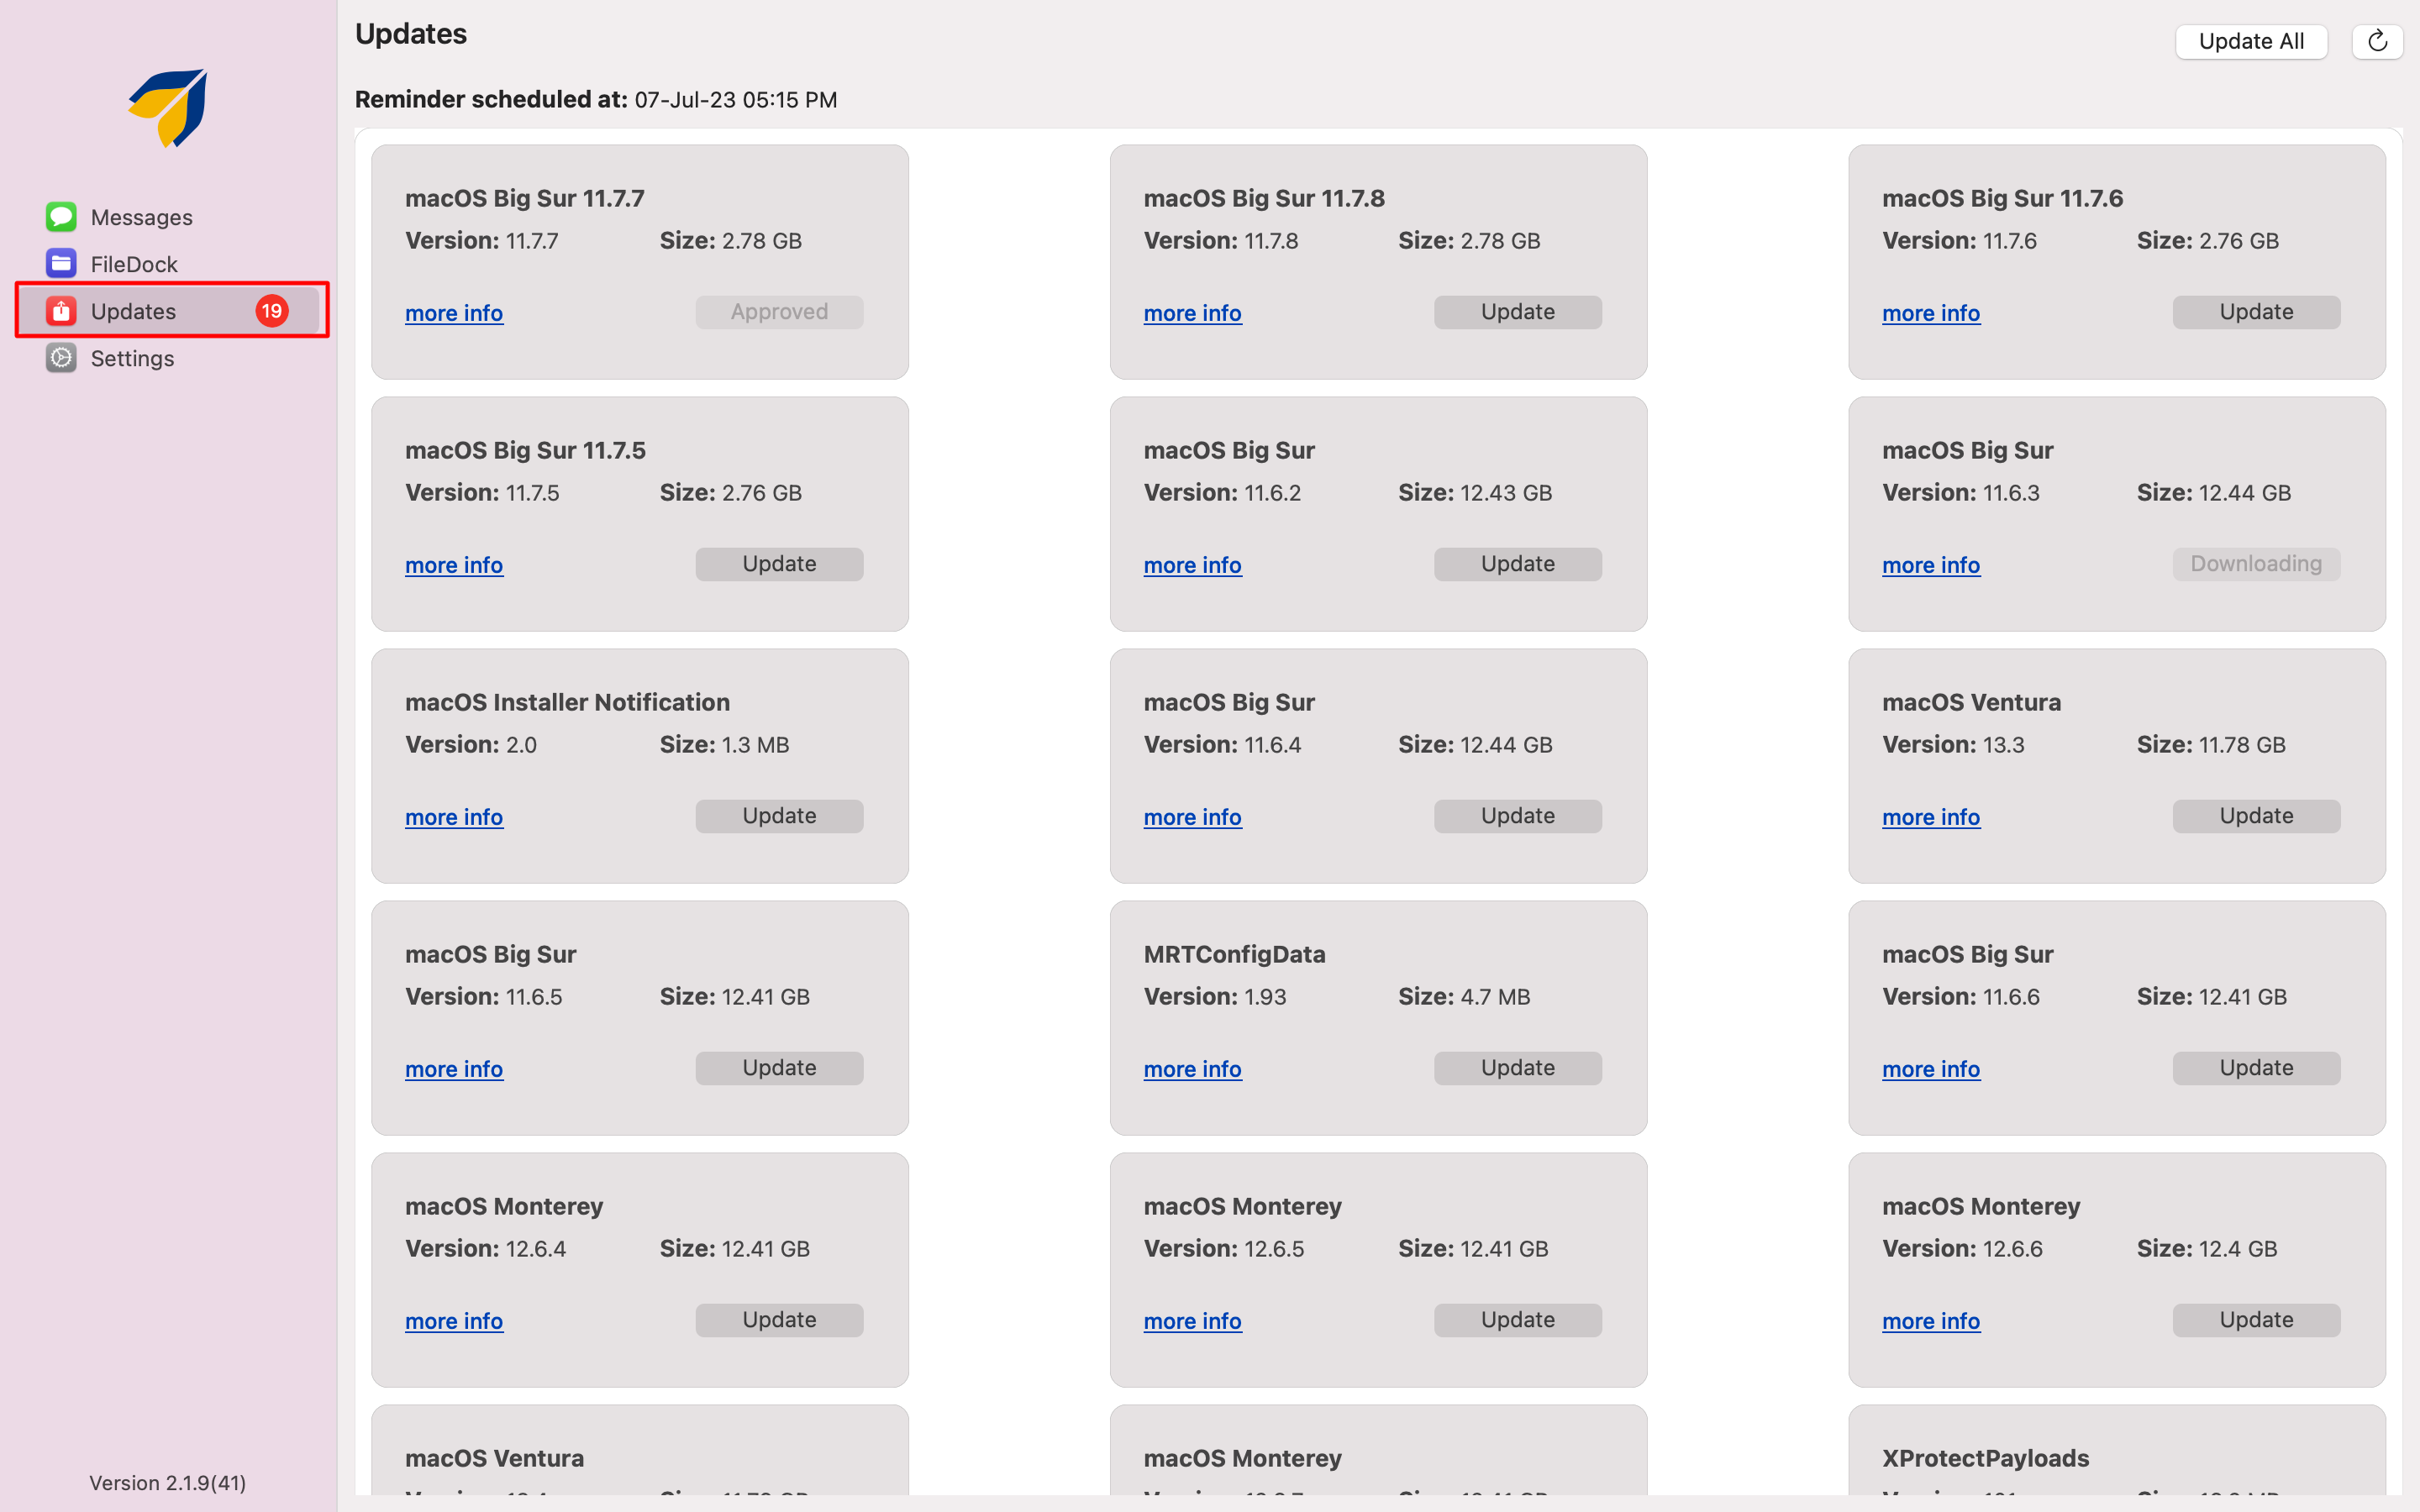Update macOS Monterey version 12.6.5
The height and width of the screenshot is (1512, 2420).
1517,1320
